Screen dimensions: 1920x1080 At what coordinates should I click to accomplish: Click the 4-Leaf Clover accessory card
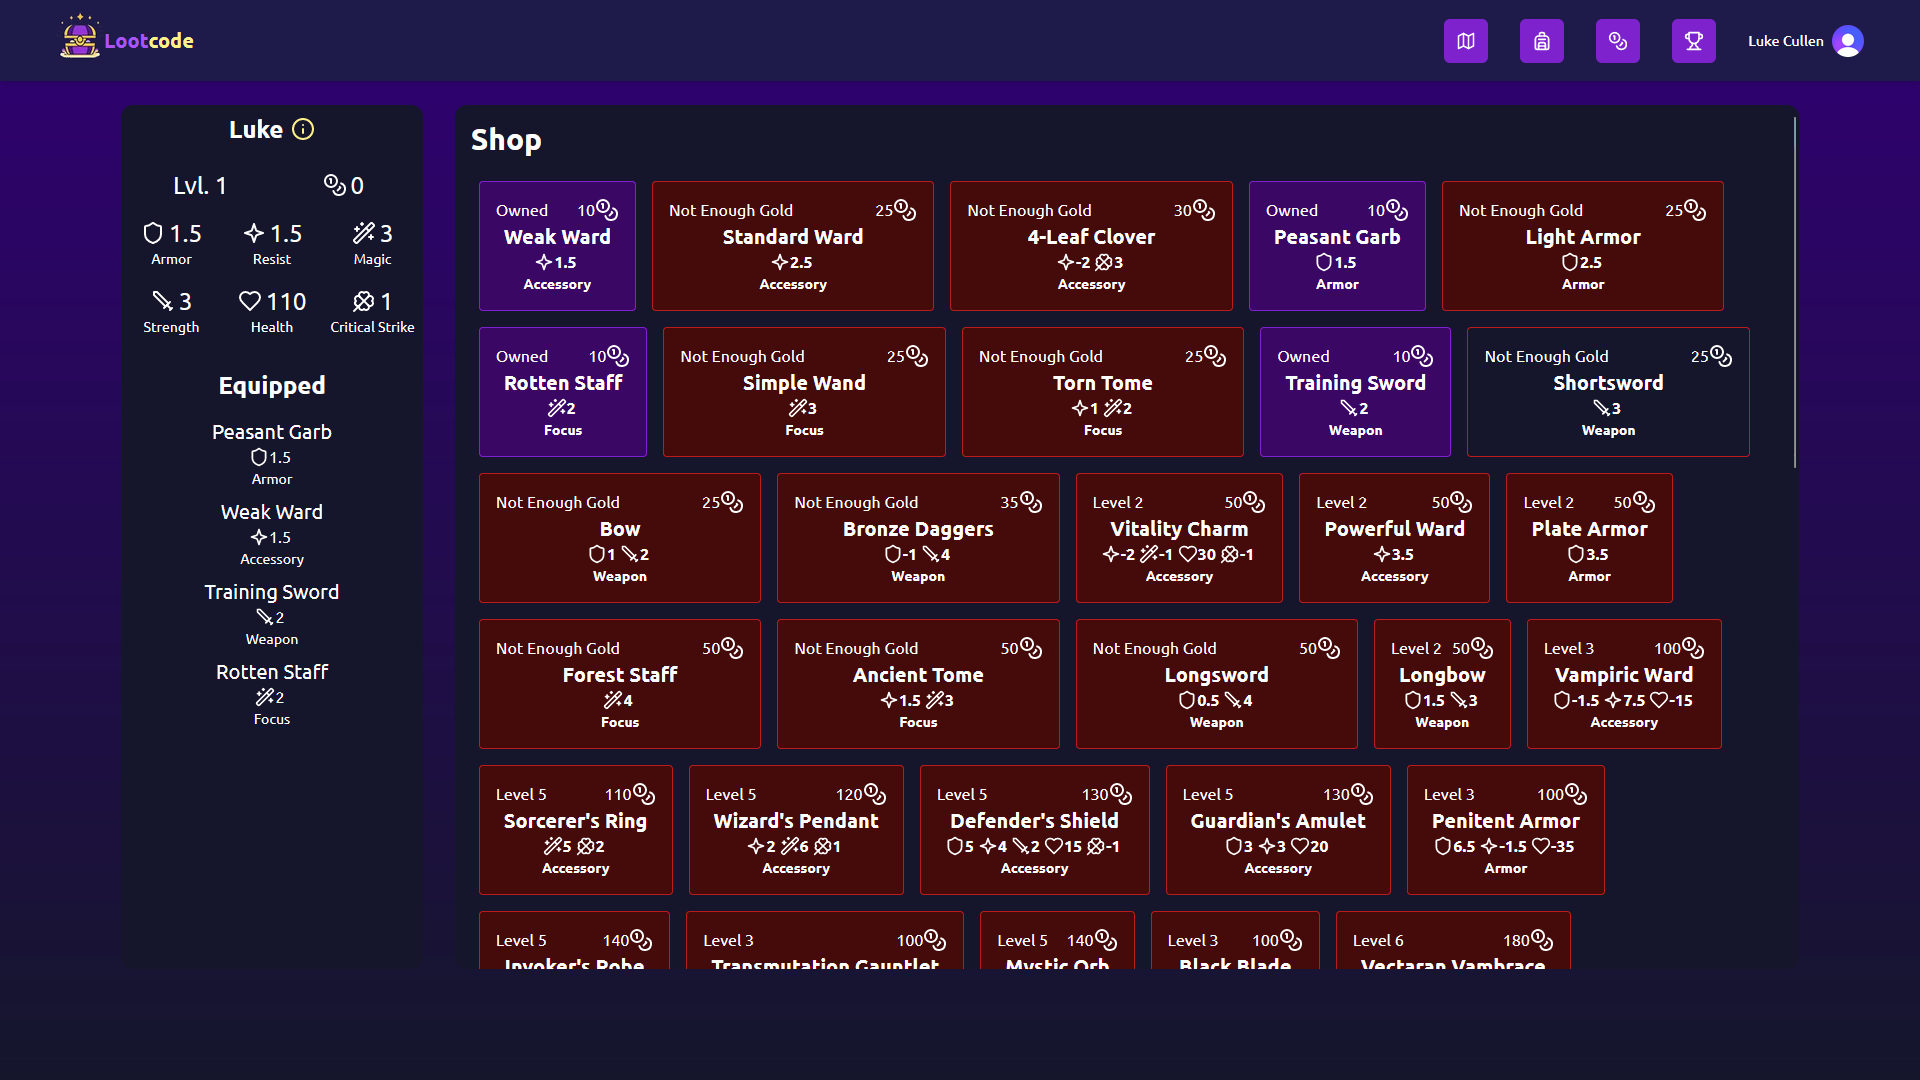tap(1090, 246)
